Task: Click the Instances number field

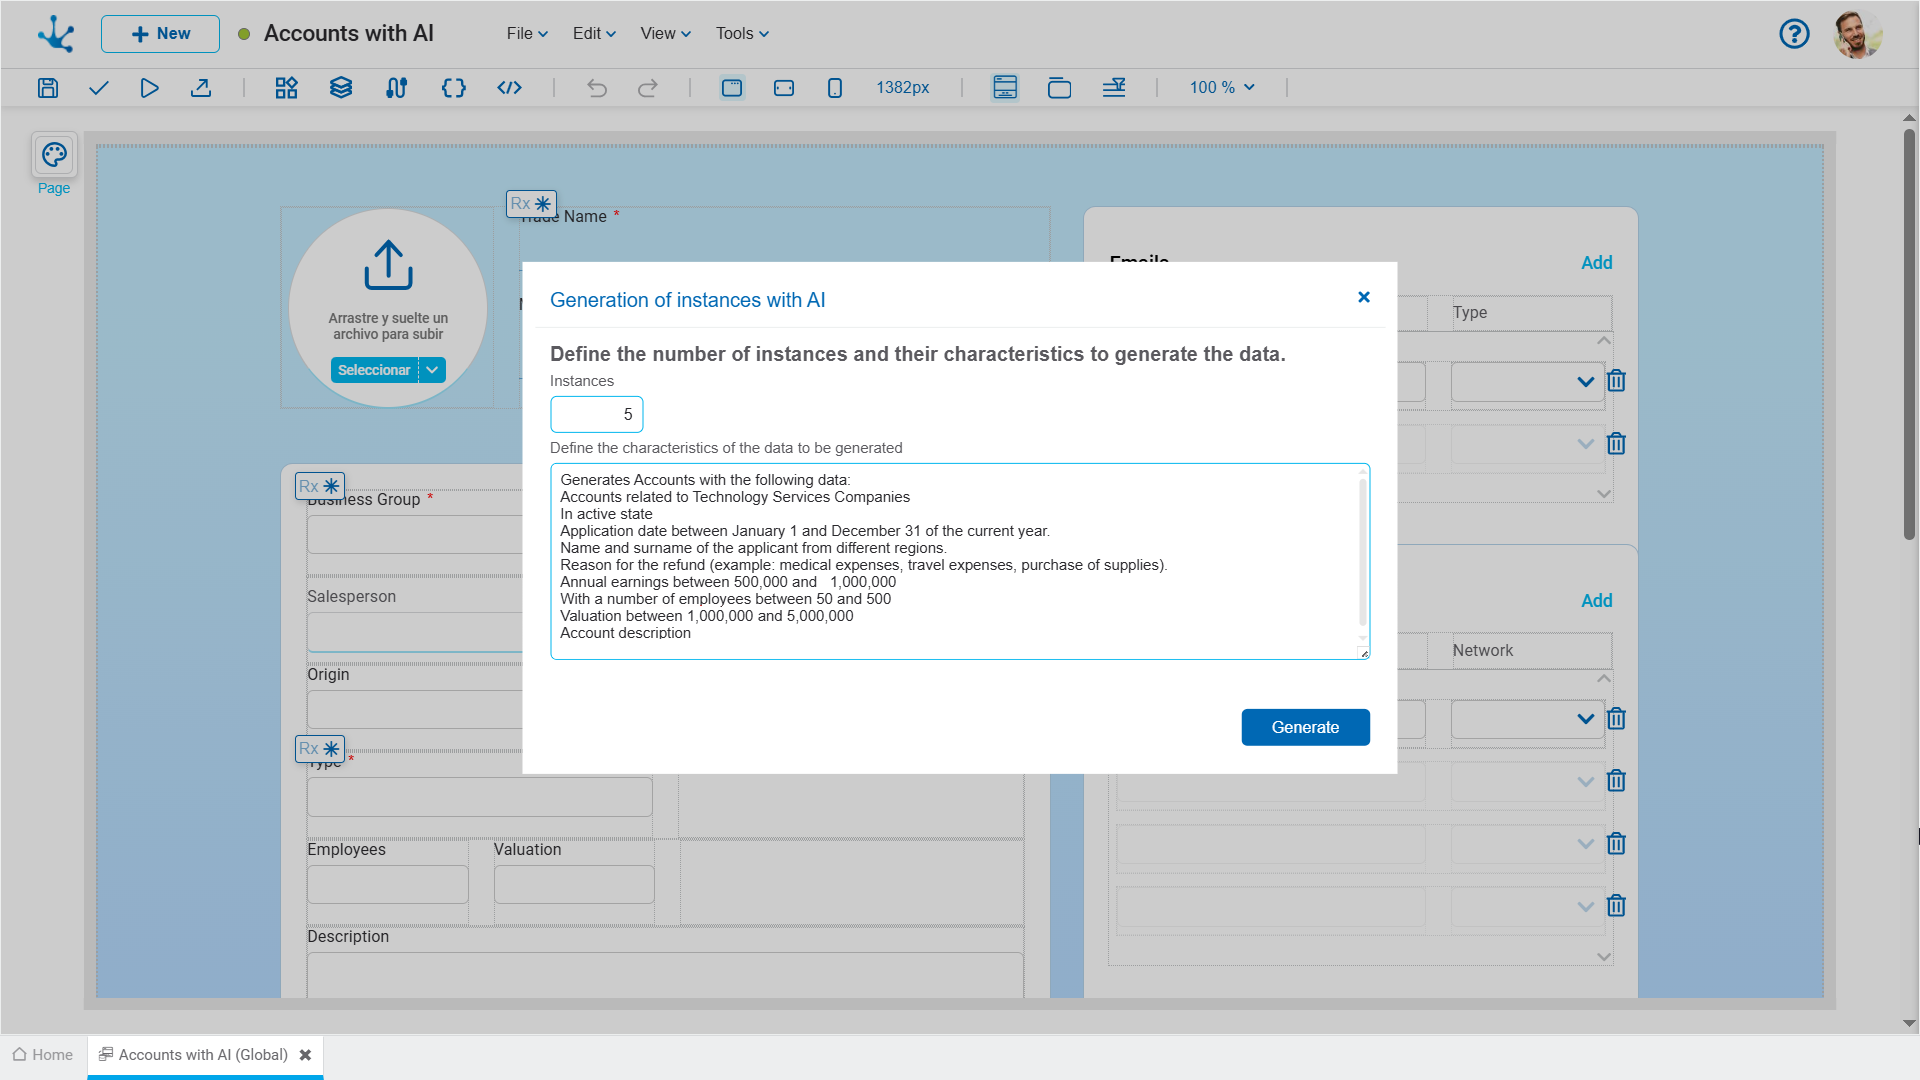Action: point(596,414)
